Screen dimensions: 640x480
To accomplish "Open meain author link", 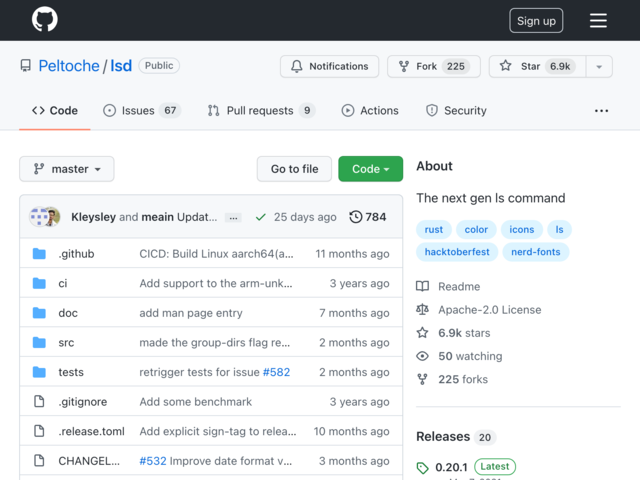I will click(x=157, y=217).
